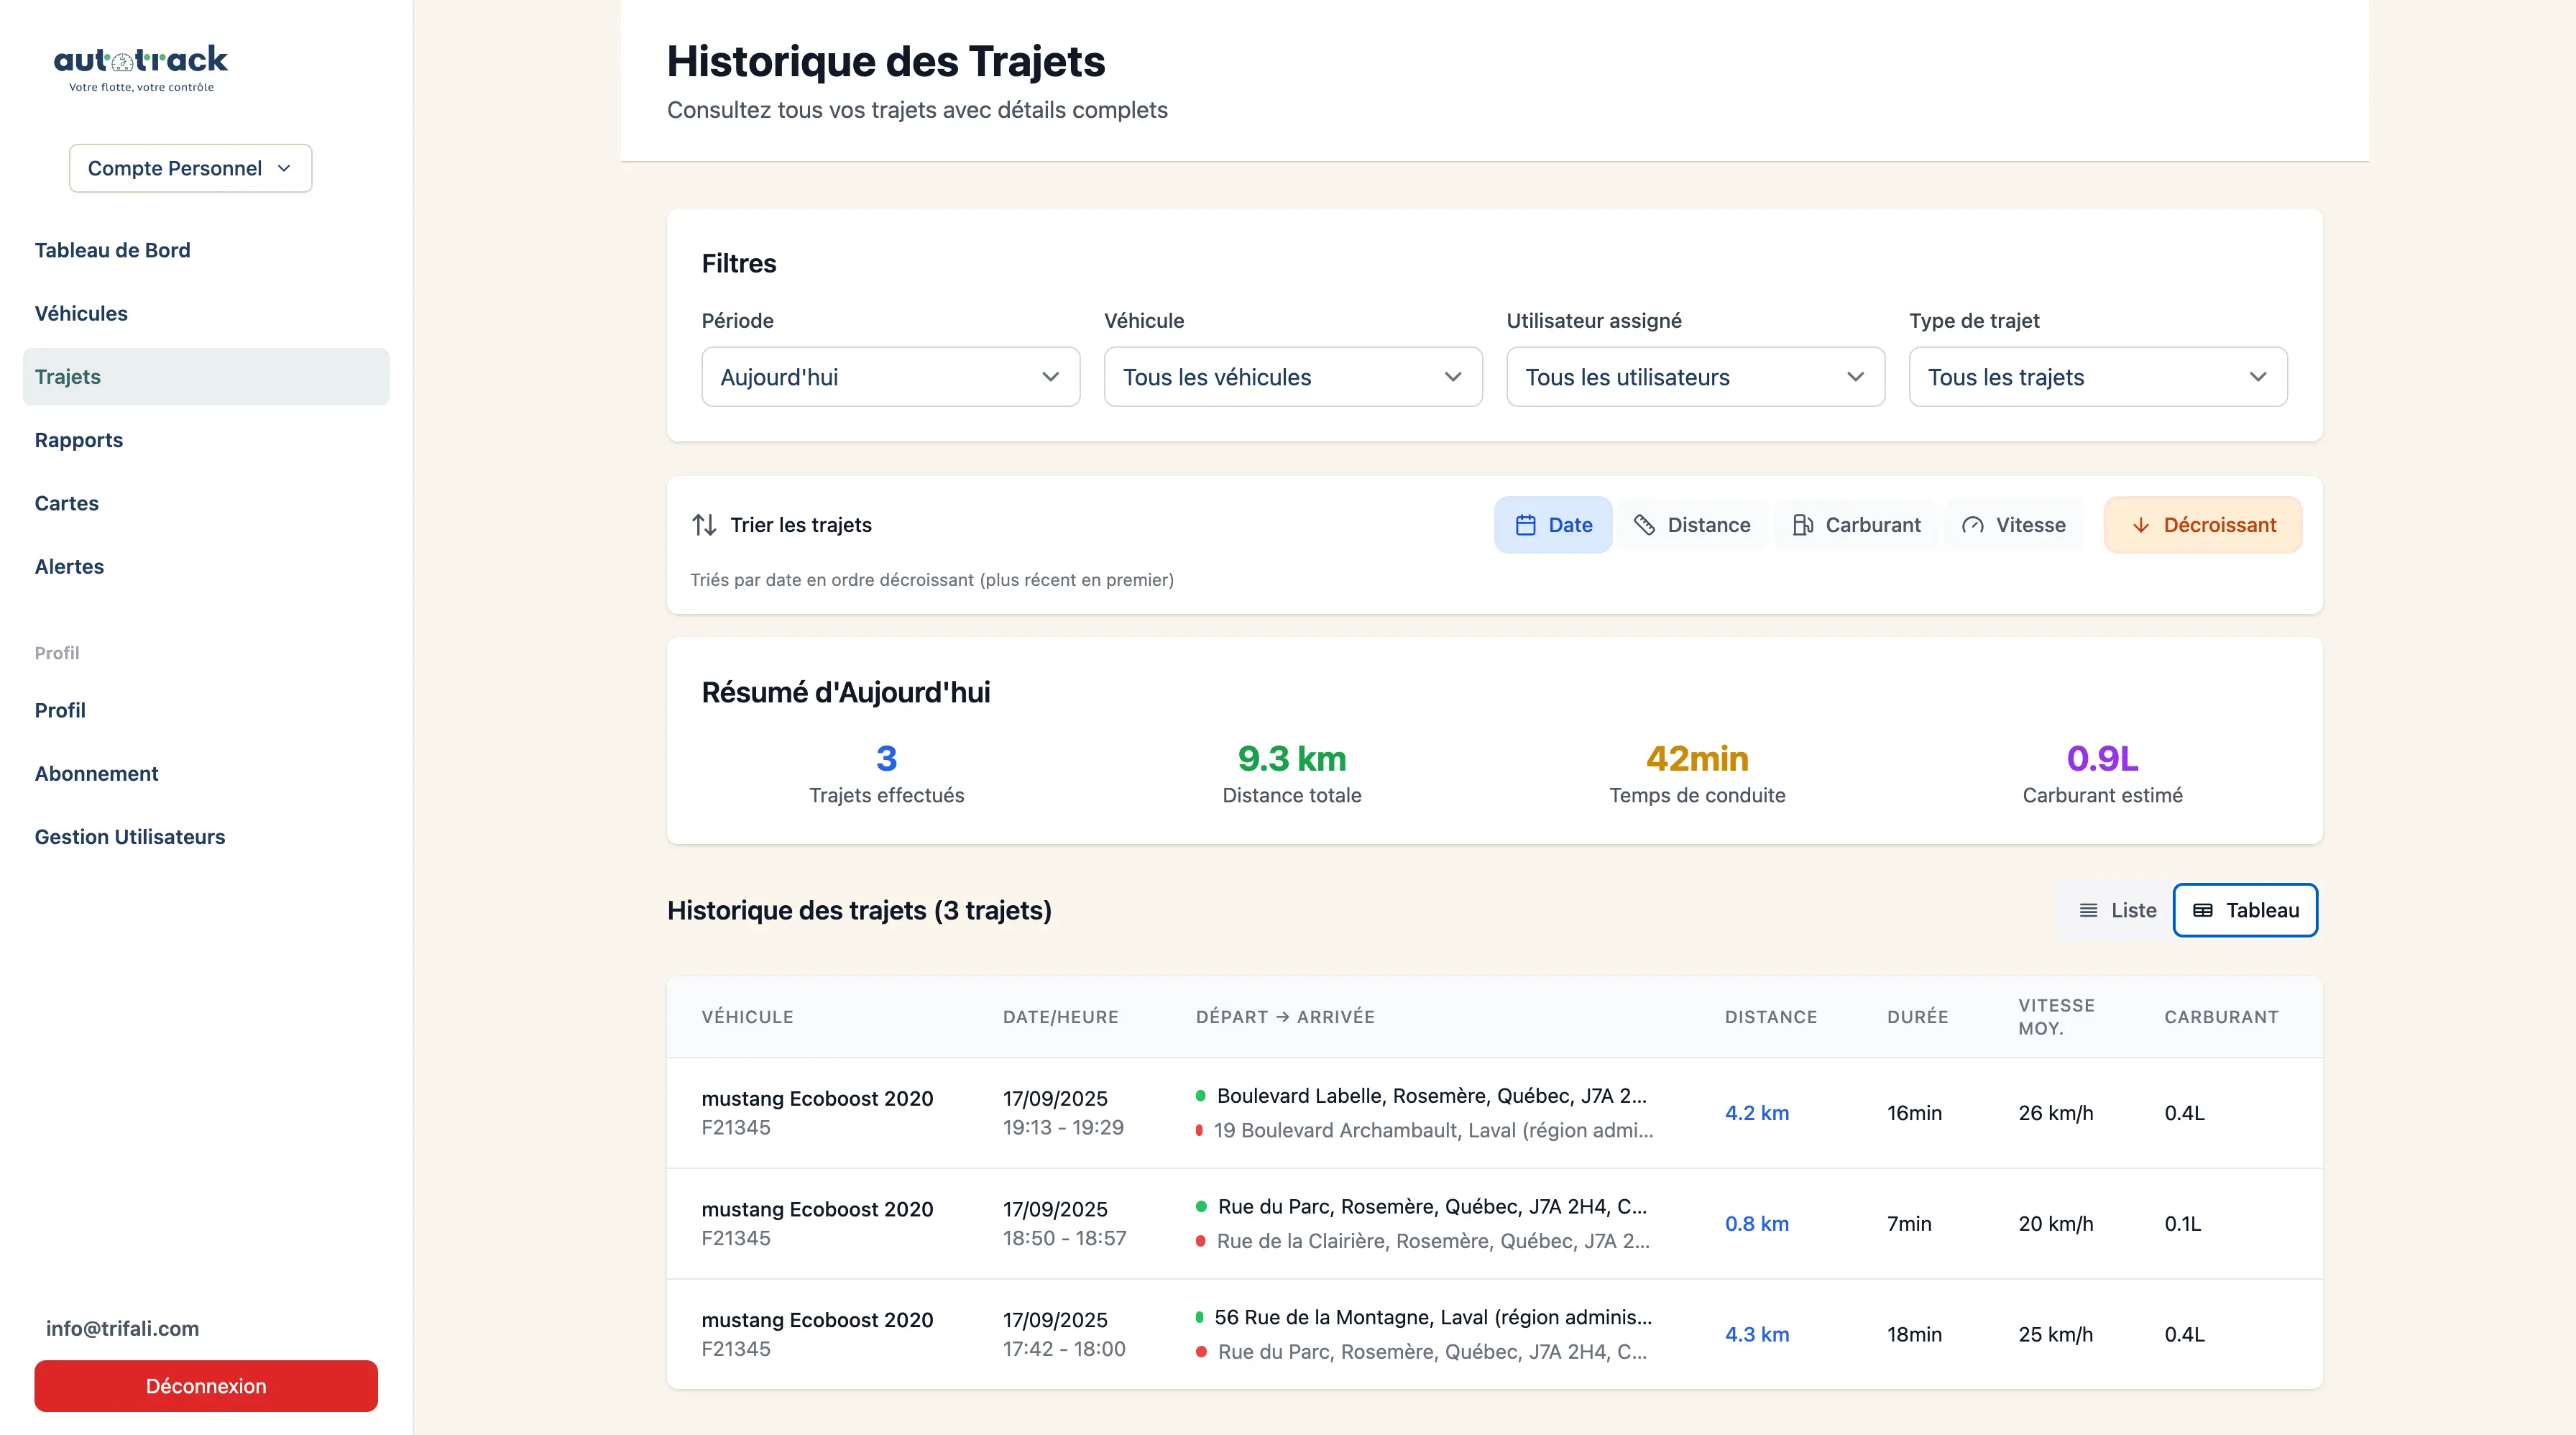The width and height of the screenshot is (2576, 1435).
Task: Click the 4.3 km distance link
Action: pos(1757,1334)
